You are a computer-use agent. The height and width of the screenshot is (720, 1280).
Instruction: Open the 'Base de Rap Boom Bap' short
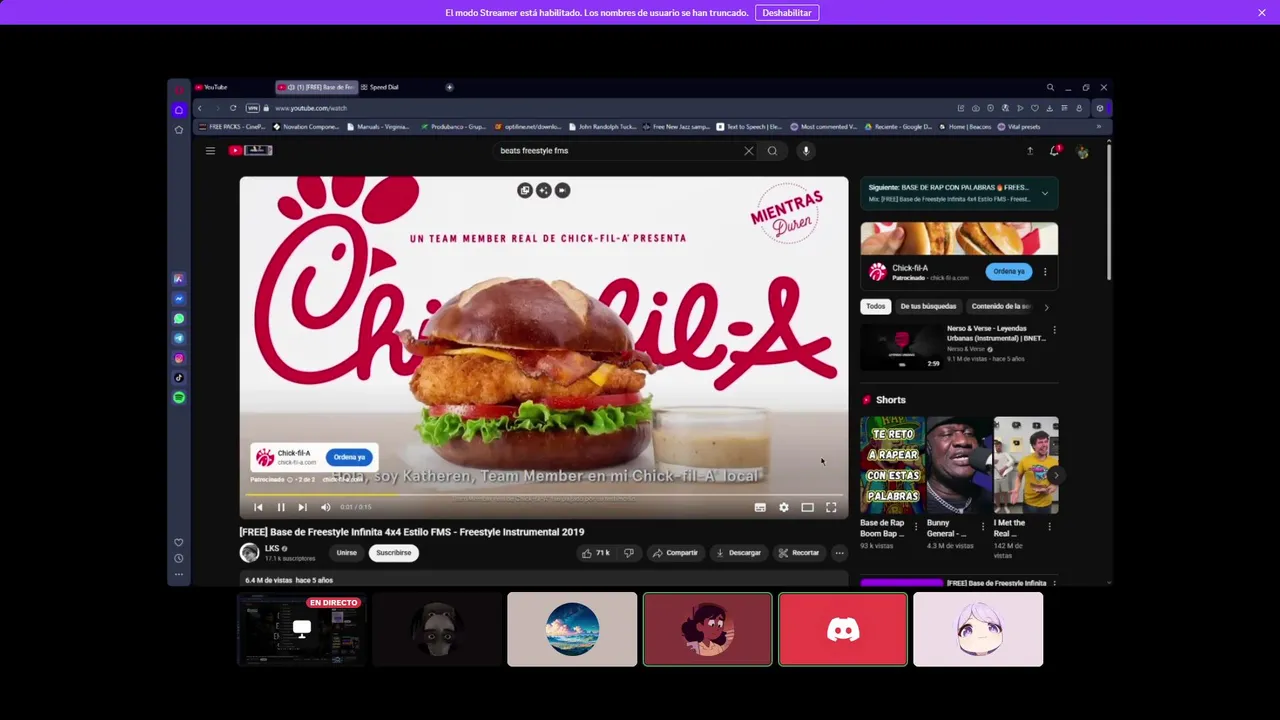click(x=892, y=465)
